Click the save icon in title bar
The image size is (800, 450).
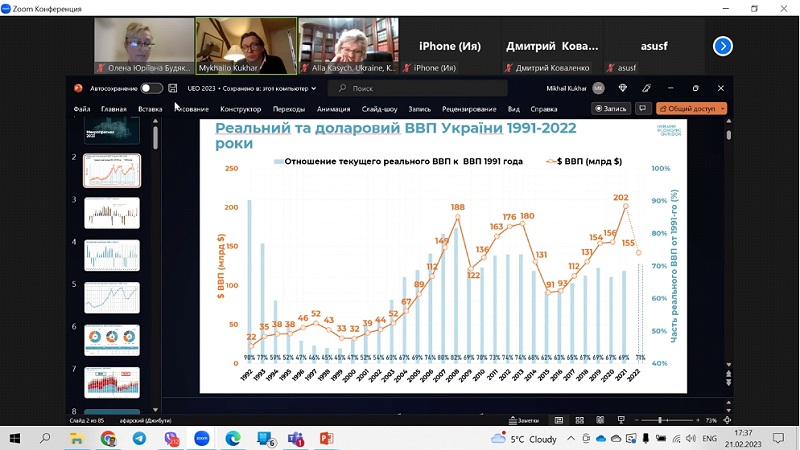click(173, 88)
